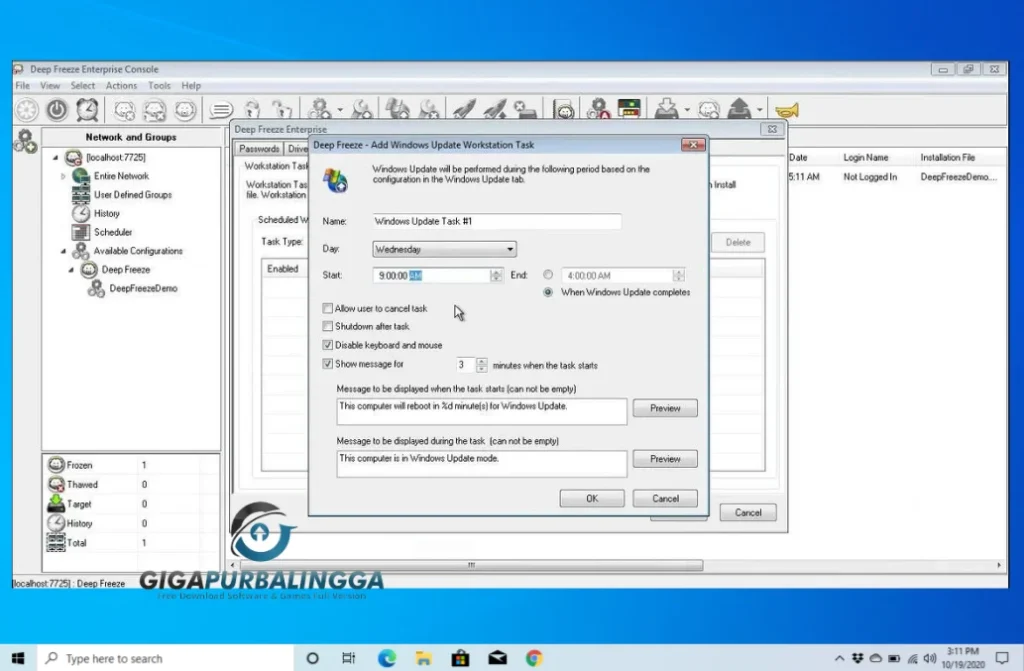
Task: Uncheck Disable keyboard and mouse
Action: pyautogui.click(x=328, y=345)
